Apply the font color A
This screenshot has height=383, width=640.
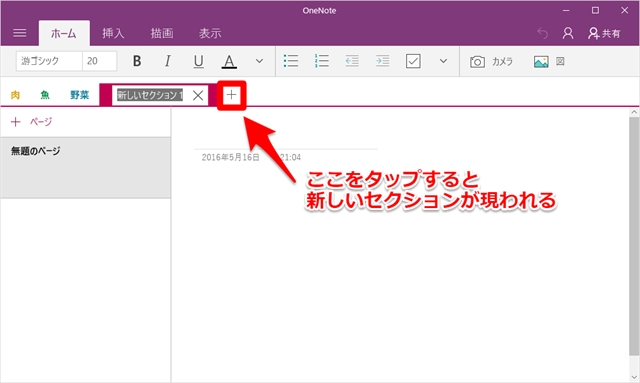pyautogui.click(x=229, y=62)
